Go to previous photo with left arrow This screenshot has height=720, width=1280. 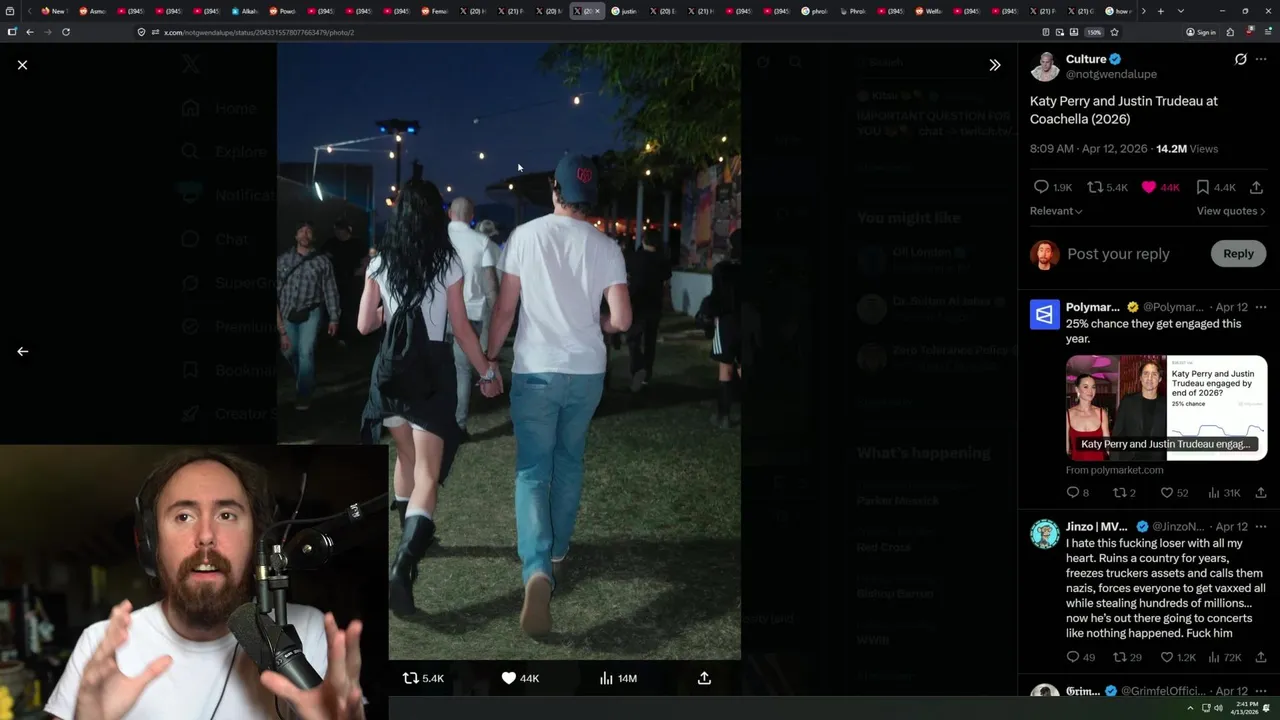click(22, 351)
